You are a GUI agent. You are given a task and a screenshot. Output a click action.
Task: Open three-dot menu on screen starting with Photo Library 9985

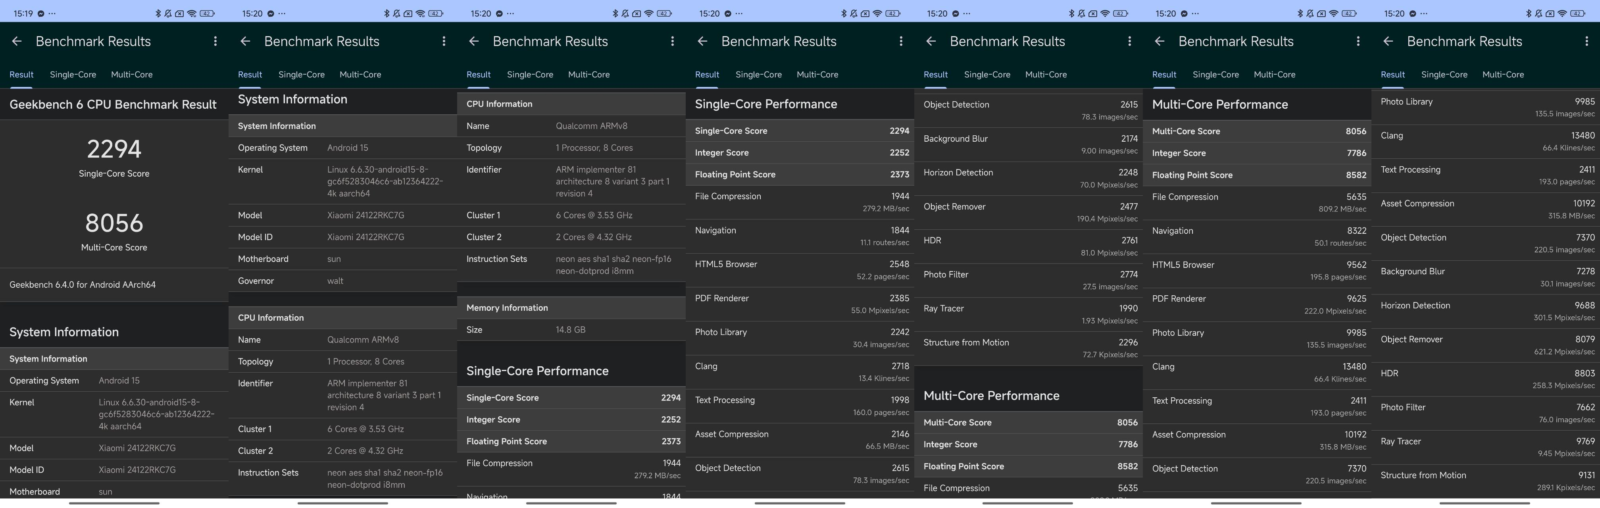tap(1586, 41)
